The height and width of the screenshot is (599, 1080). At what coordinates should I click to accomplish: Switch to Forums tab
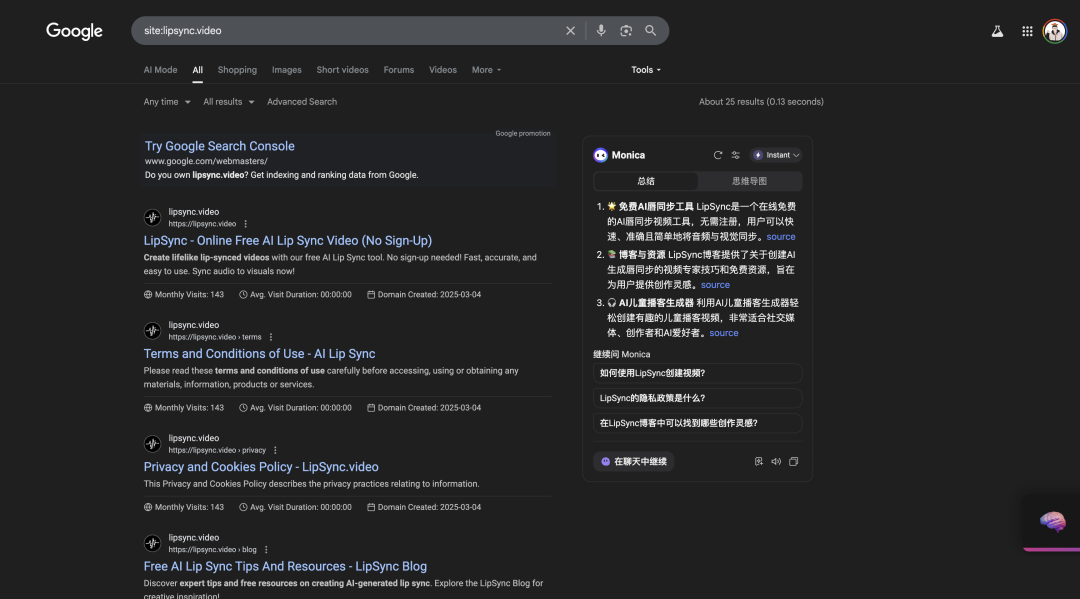[399, 70]
